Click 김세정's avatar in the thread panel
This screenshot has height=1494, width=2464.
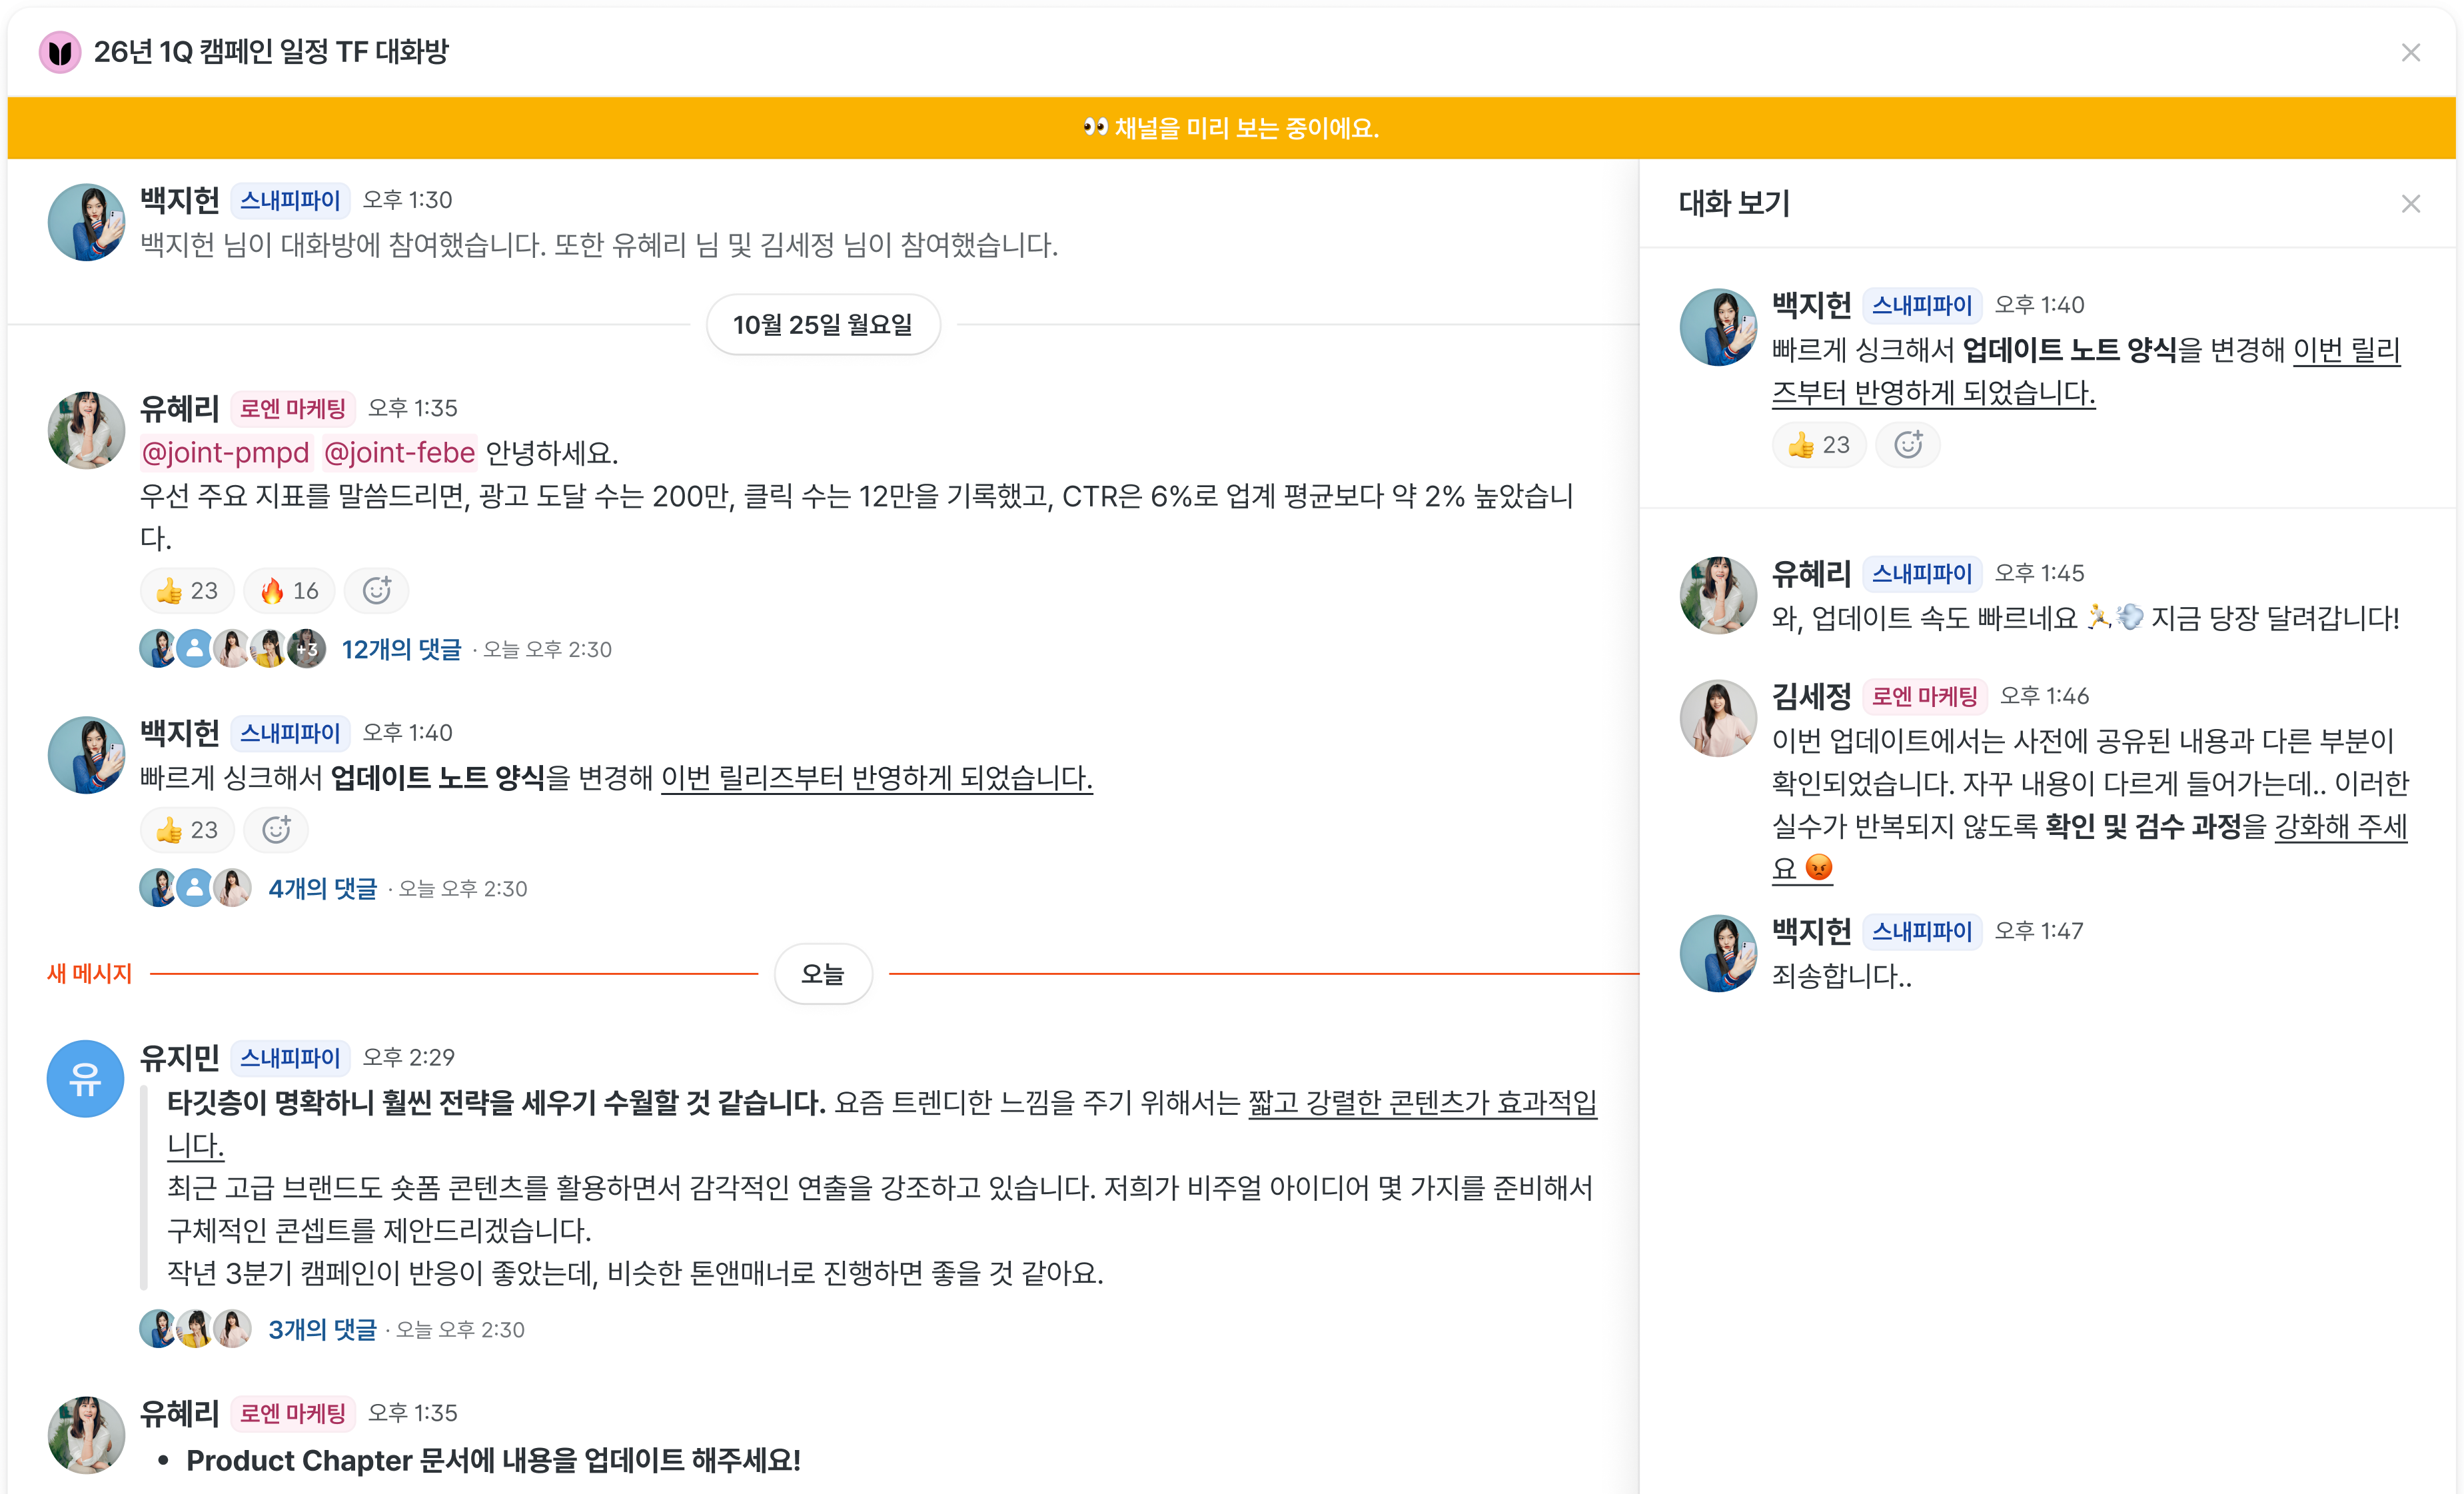(x=1718, y=718)
